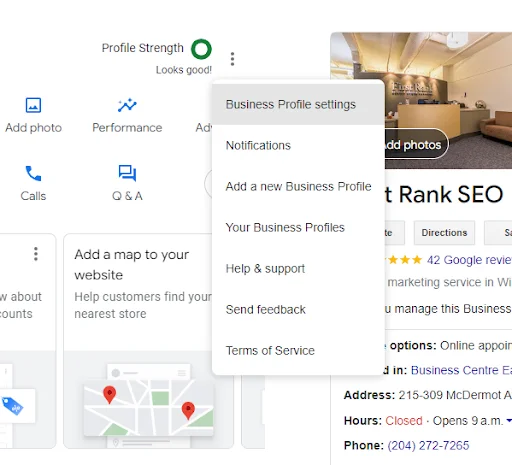Click the Calls phone icon
512x465 pixels.
(x=33, y=173)
